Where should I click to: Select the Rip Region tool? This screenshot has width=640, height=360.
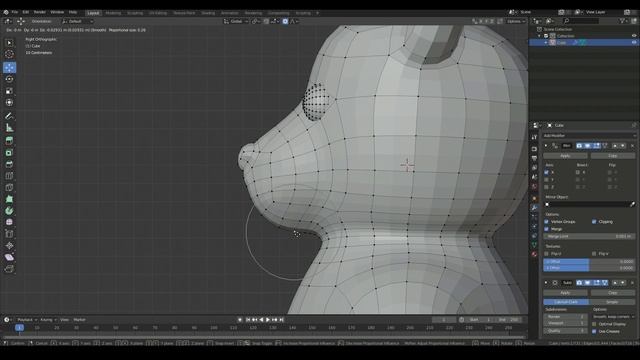(x=9, y=269)
